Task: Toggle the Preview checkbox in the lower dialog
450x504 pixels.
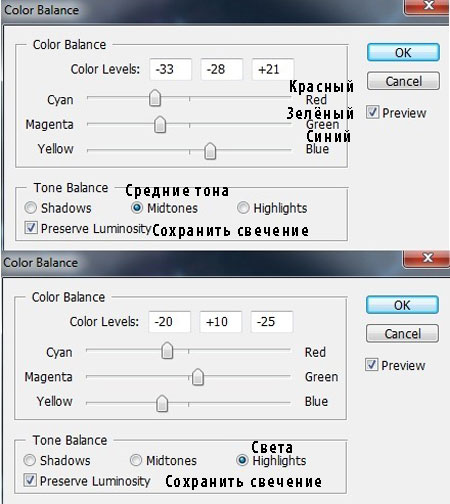Action: pyautogui.click(x=371, y=365)
